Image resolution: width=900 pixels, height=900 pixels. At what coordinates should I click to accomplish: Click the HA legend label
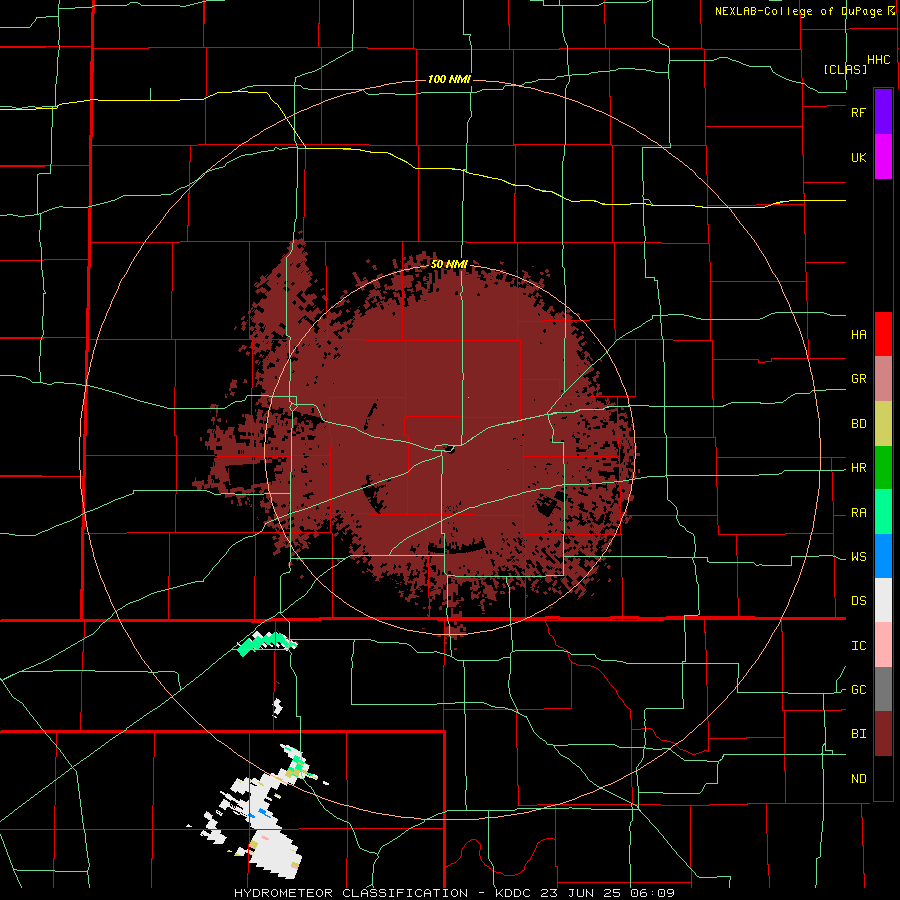[858, 335]
